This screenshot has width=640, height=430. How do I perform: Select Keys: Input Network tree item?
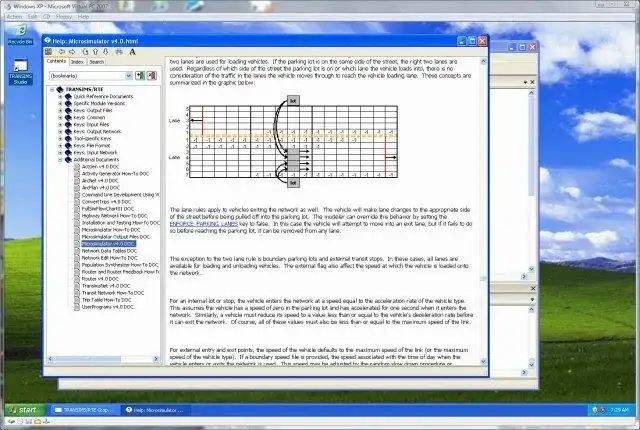(96, 152)
